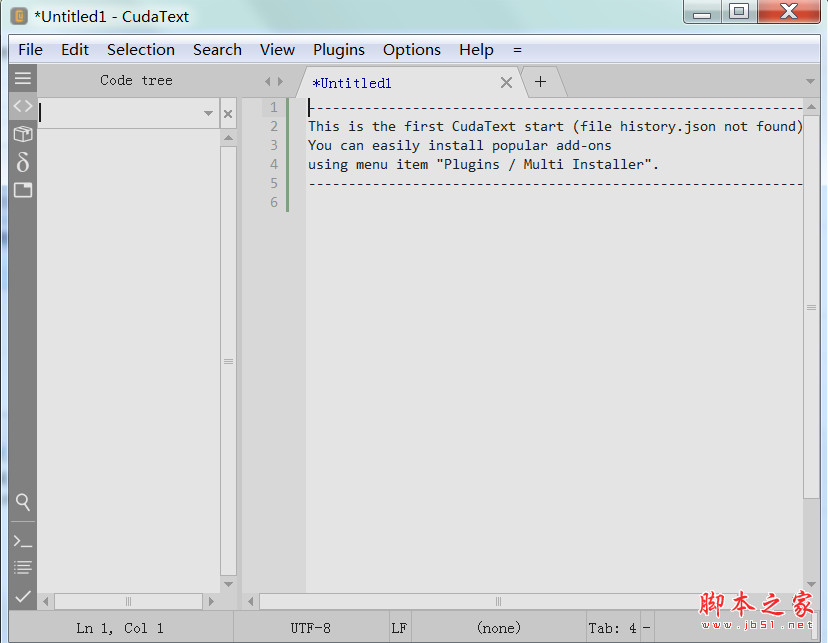The width and height of the screenshot is (828, 643).
Task: Click the Tab: 4 status bar field
Action: click(x=612, y=628)
